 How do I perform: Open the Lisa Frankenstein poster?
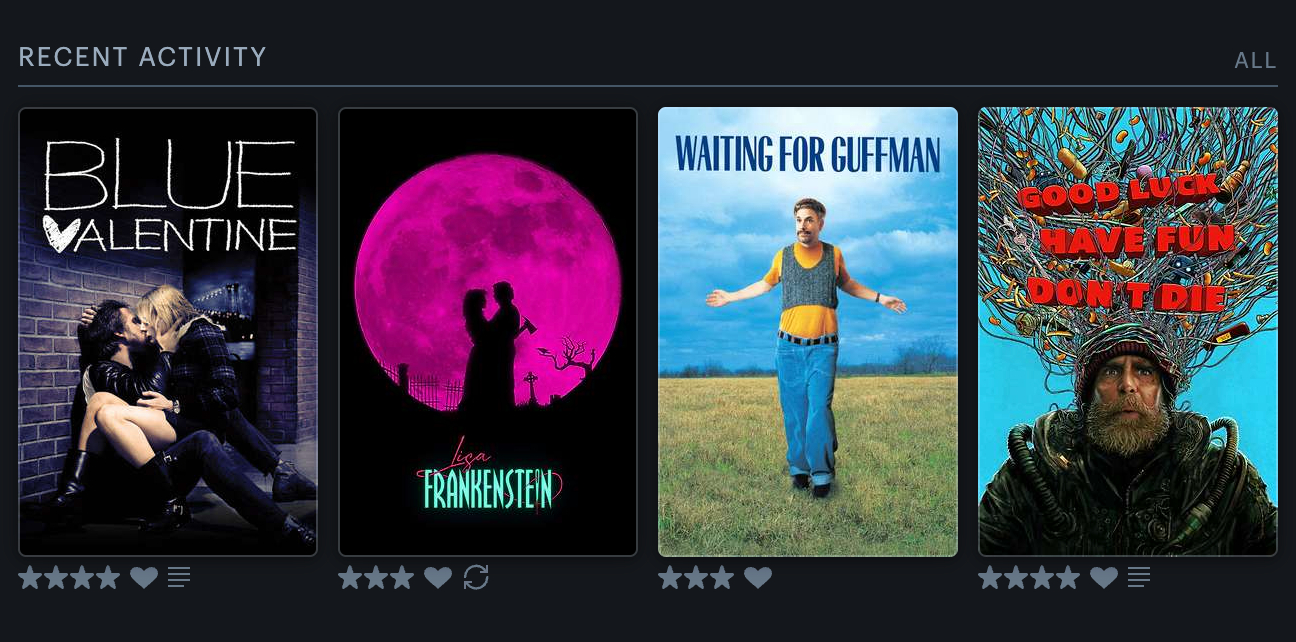pos(488,332)
